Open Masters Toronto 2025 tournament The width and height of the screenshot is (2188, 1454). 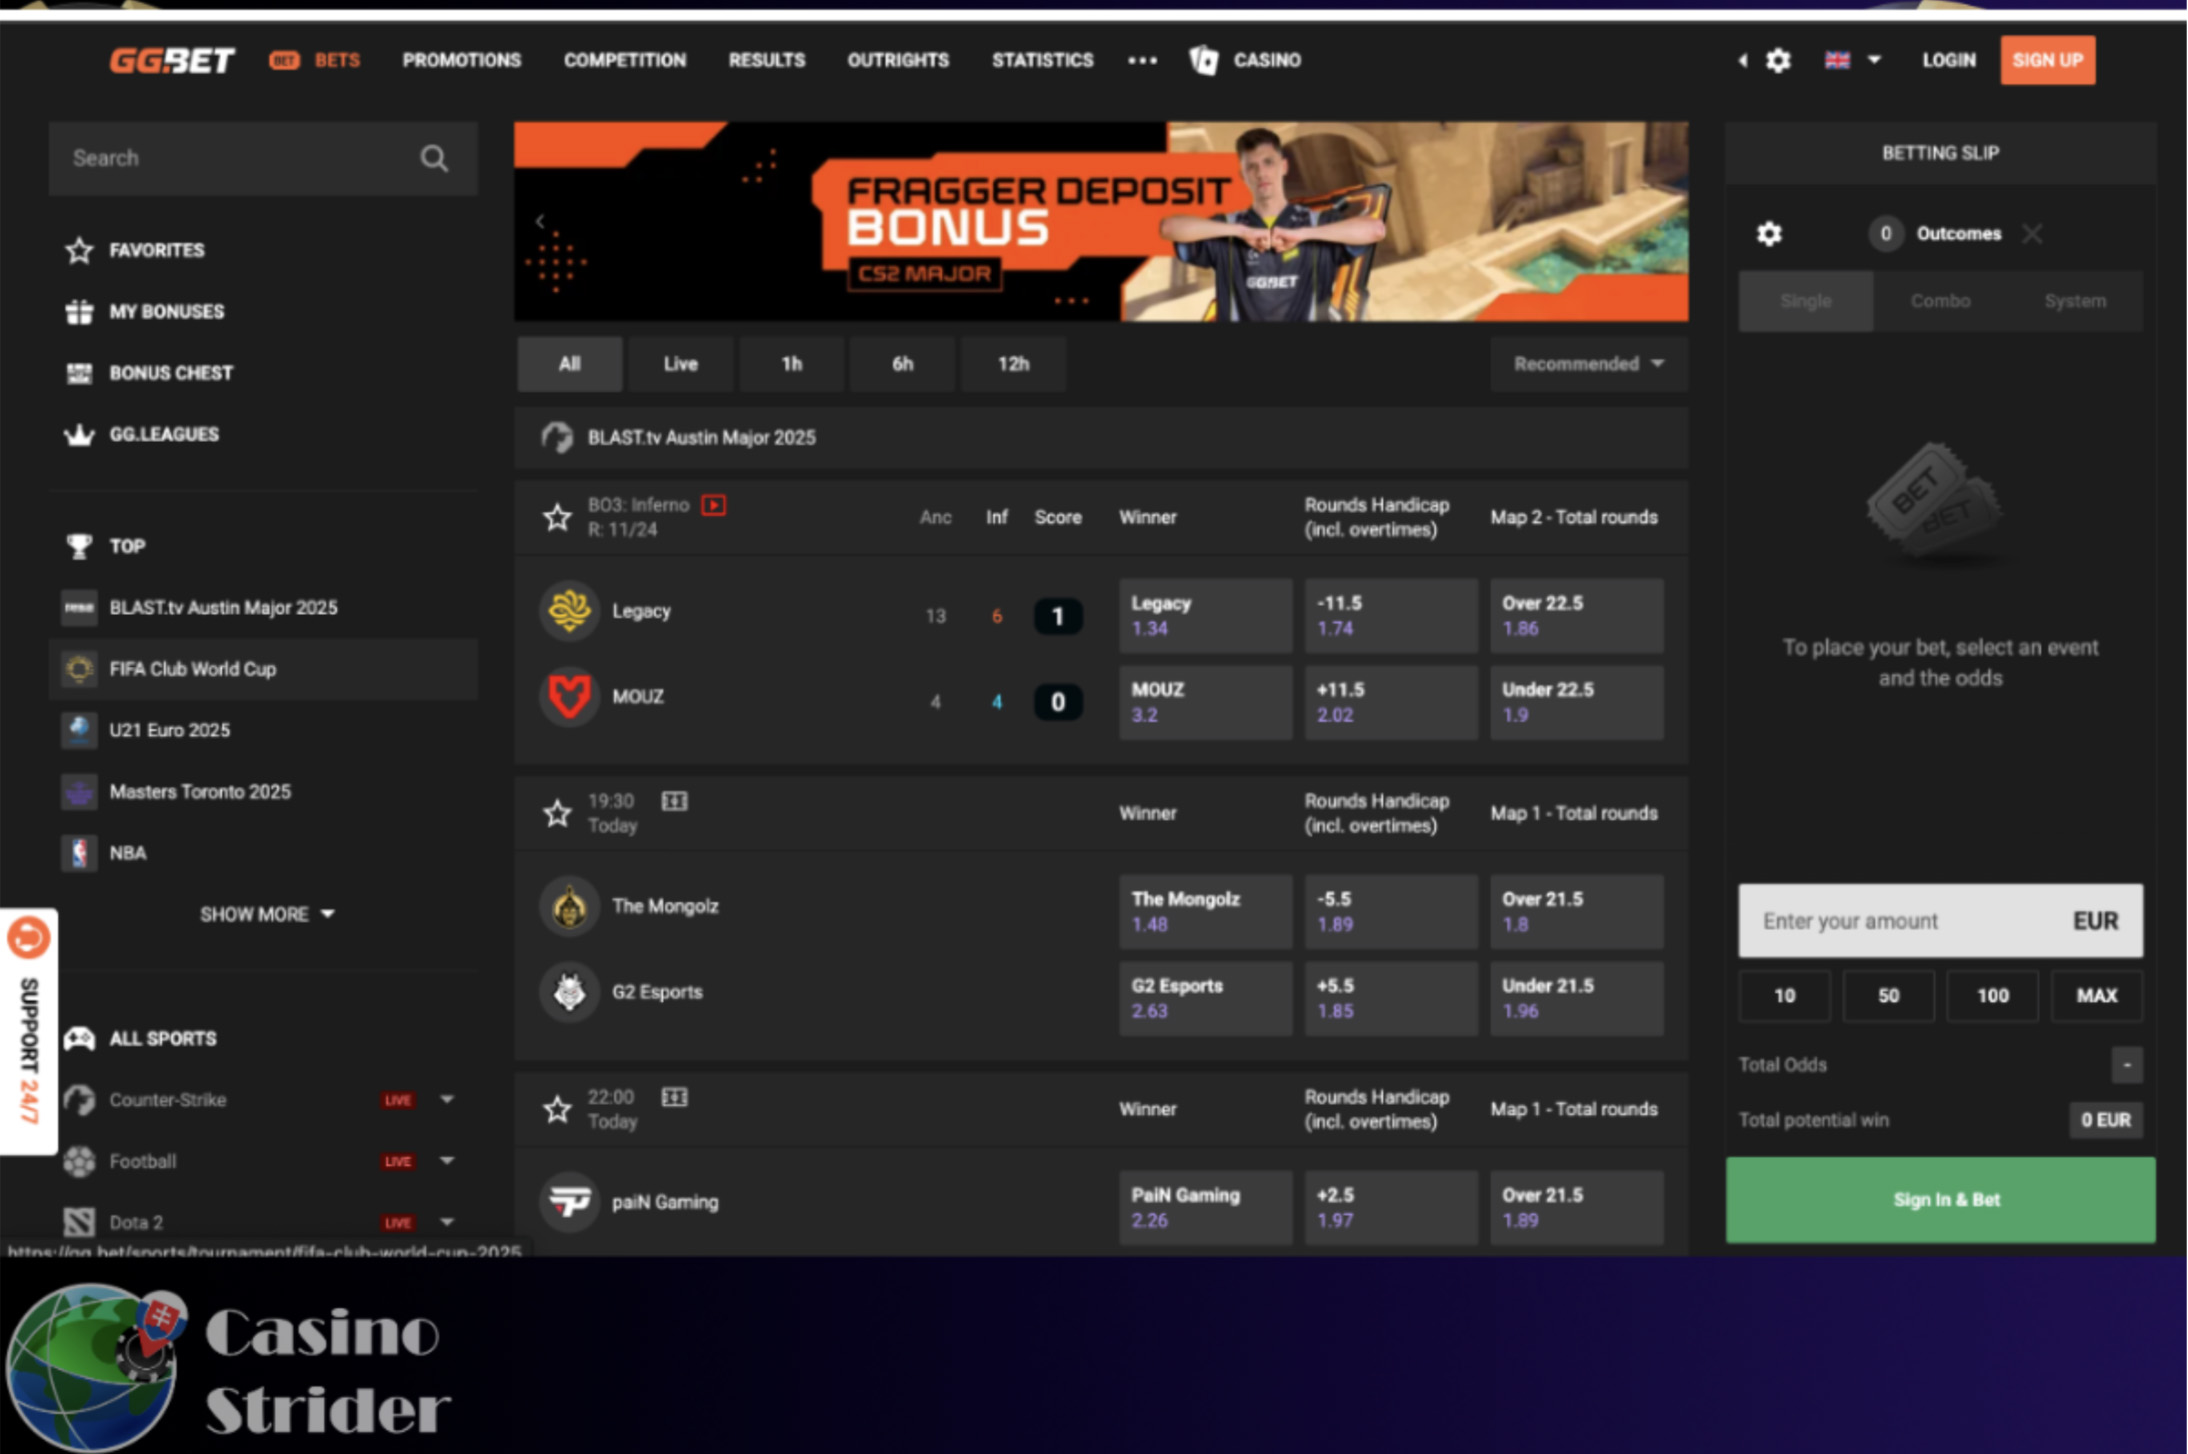coord(263,792)
